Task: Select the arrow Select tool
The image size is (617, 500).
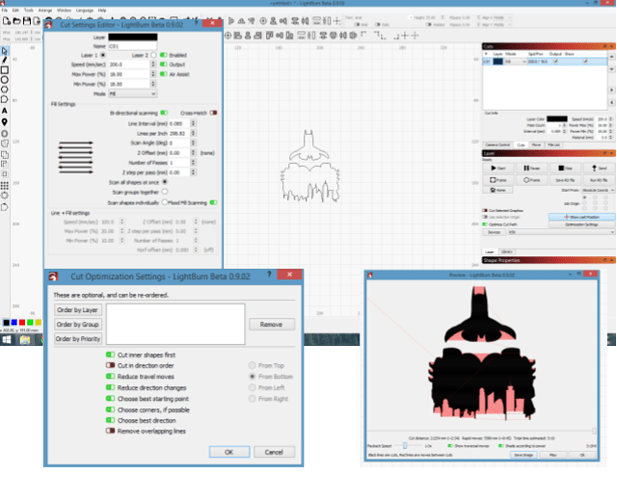Action: [4, 51]
